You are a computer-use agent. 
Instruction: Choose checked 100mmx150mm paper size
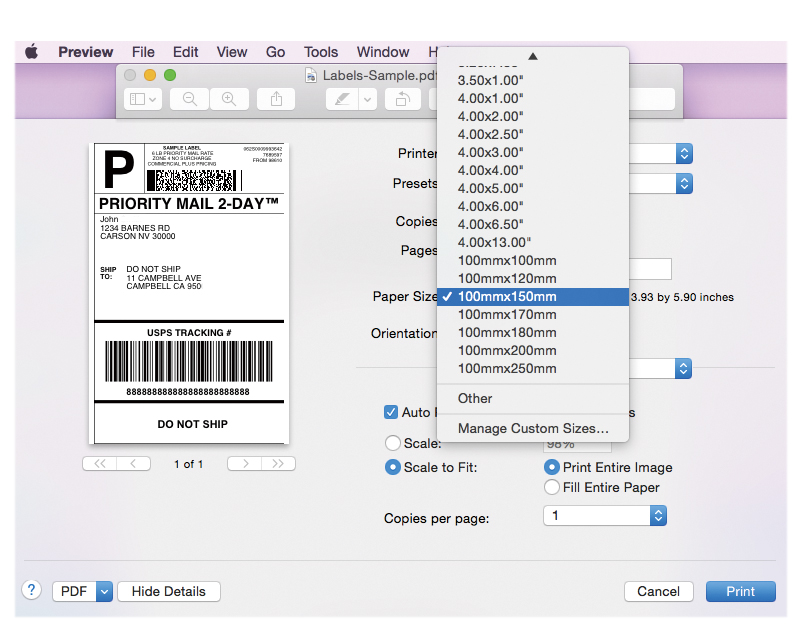click(x=533, y=297)
